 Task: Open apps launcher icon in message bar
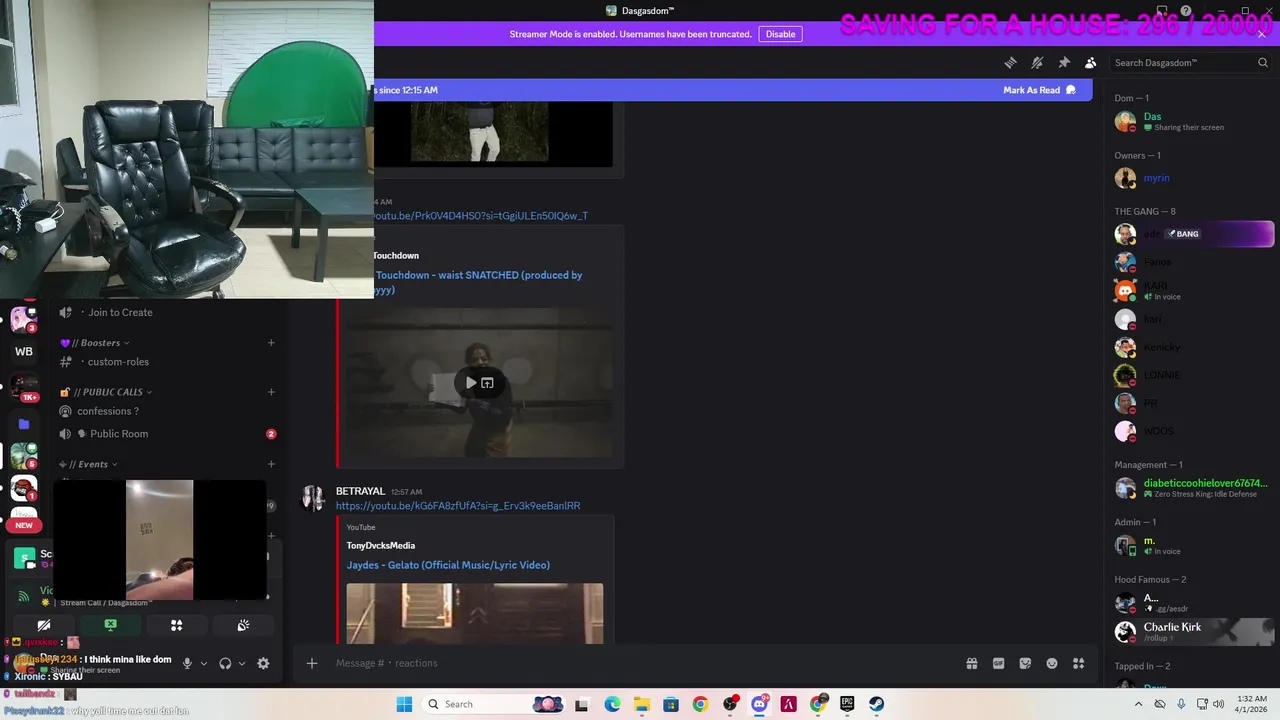coord(1078,663)
